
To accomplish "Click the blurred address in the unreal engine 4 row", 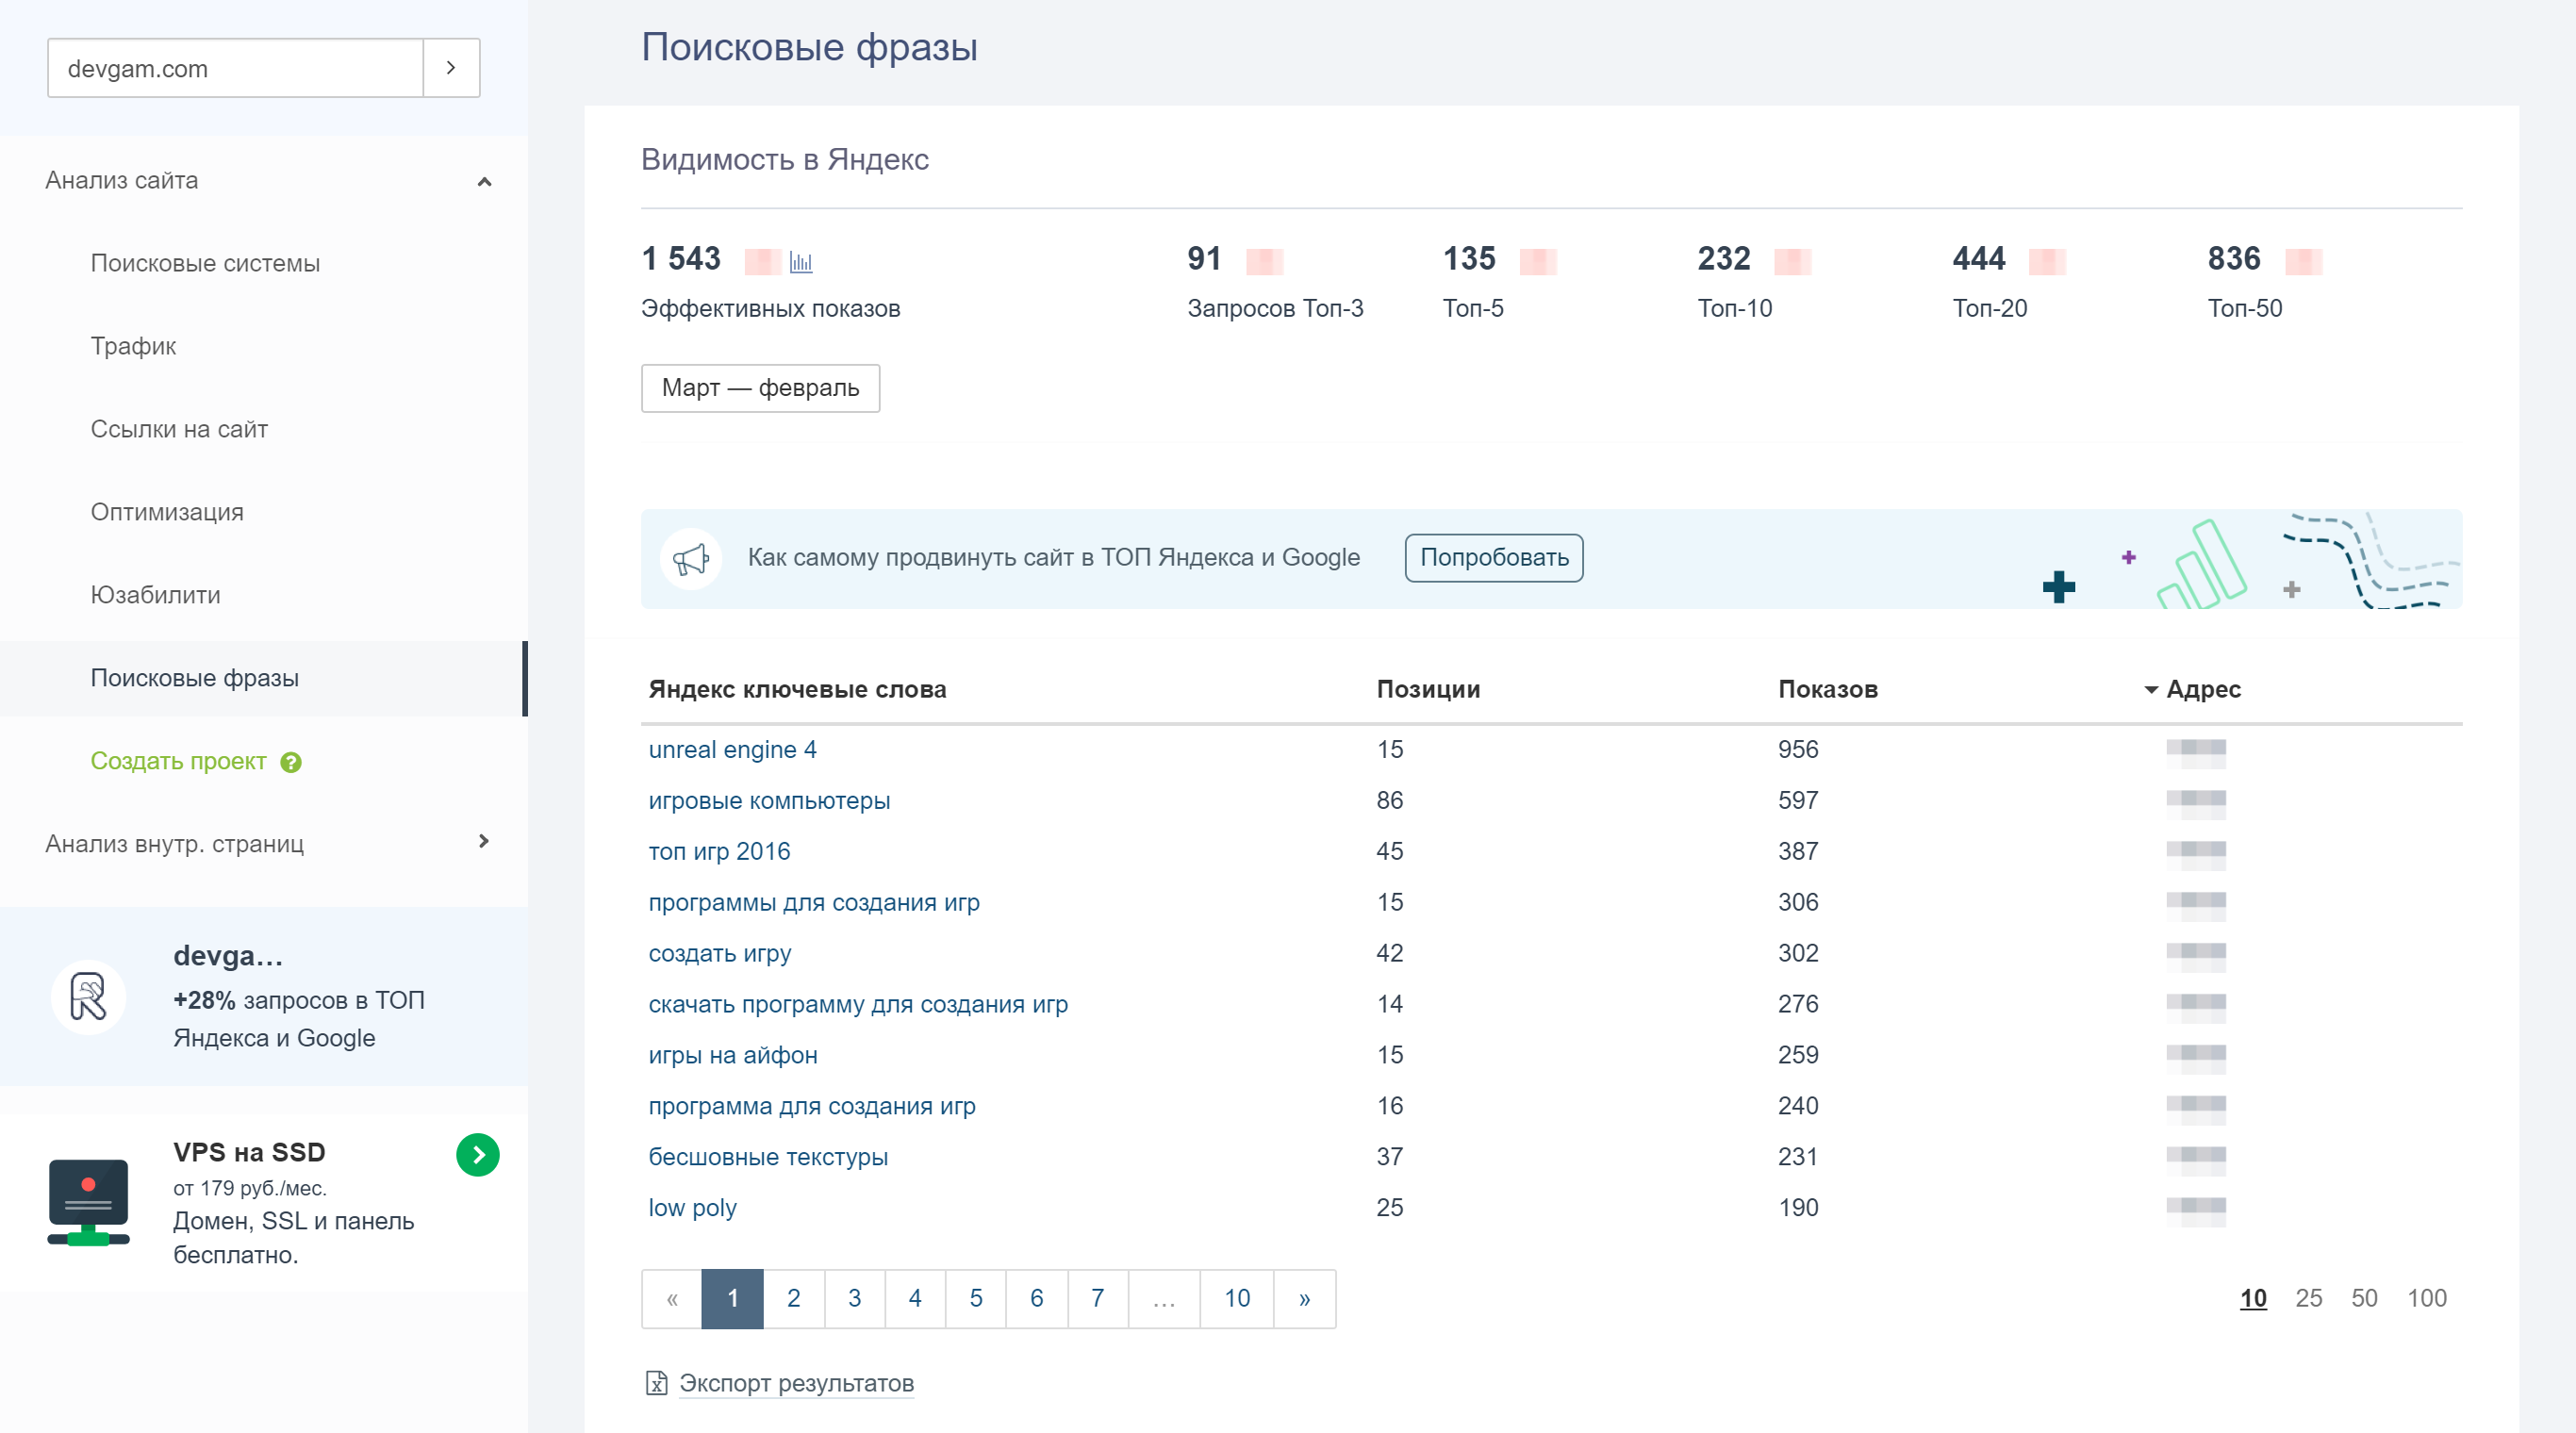I will pyautogui.click(x=2196, y=752).
